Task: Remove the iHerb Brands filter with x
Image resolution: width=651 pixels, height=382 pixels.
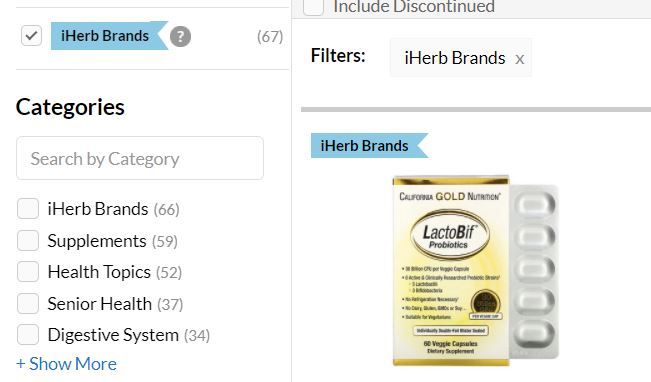Action: (519, 59)
